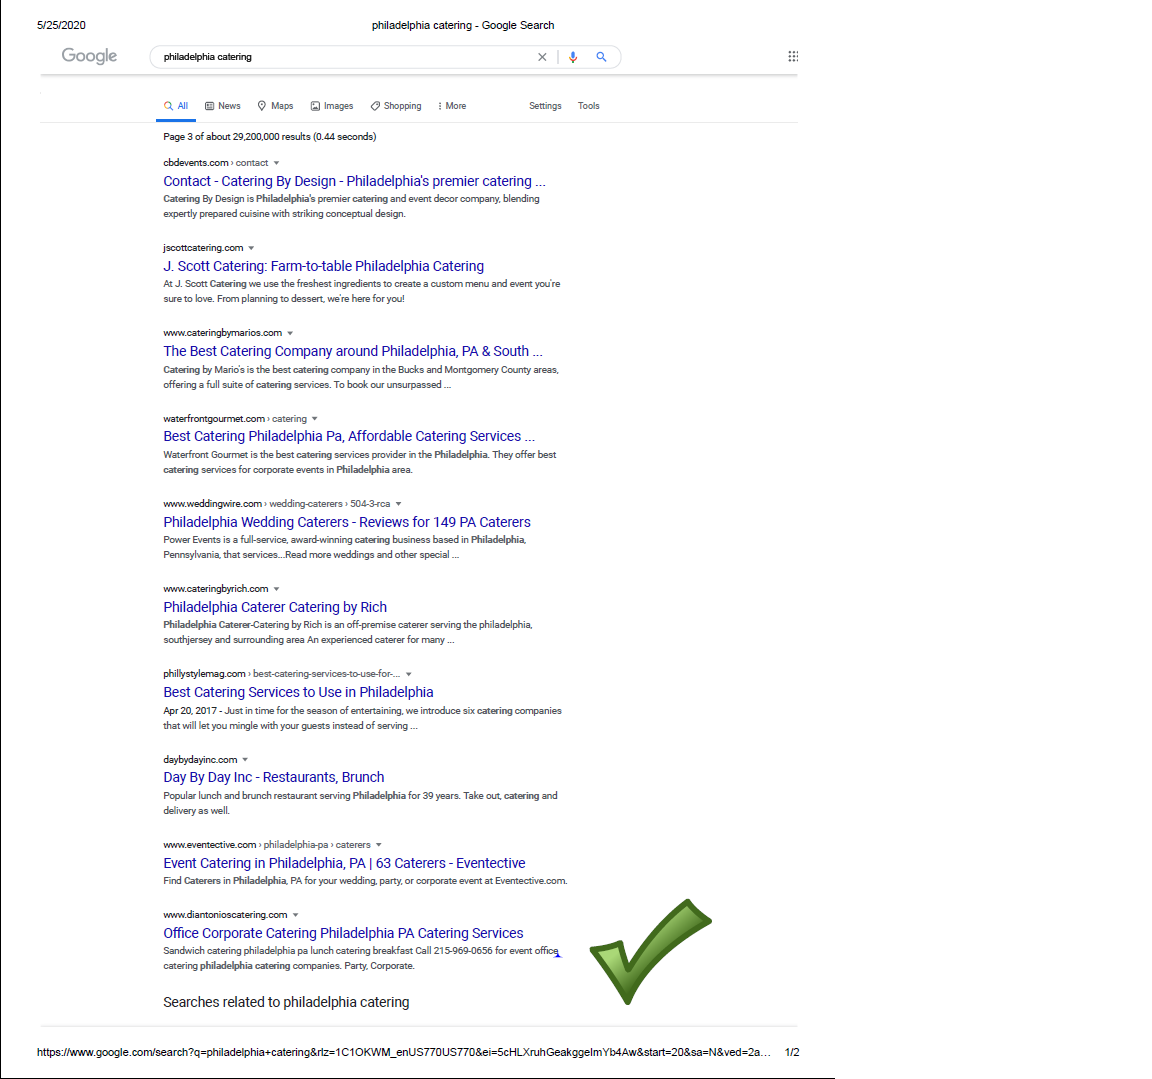Viewport: 1152px width, 1079px height.
Task: Expand dropdown arrow next to waterfrontgourmet.com
Action: pos(314,419)
